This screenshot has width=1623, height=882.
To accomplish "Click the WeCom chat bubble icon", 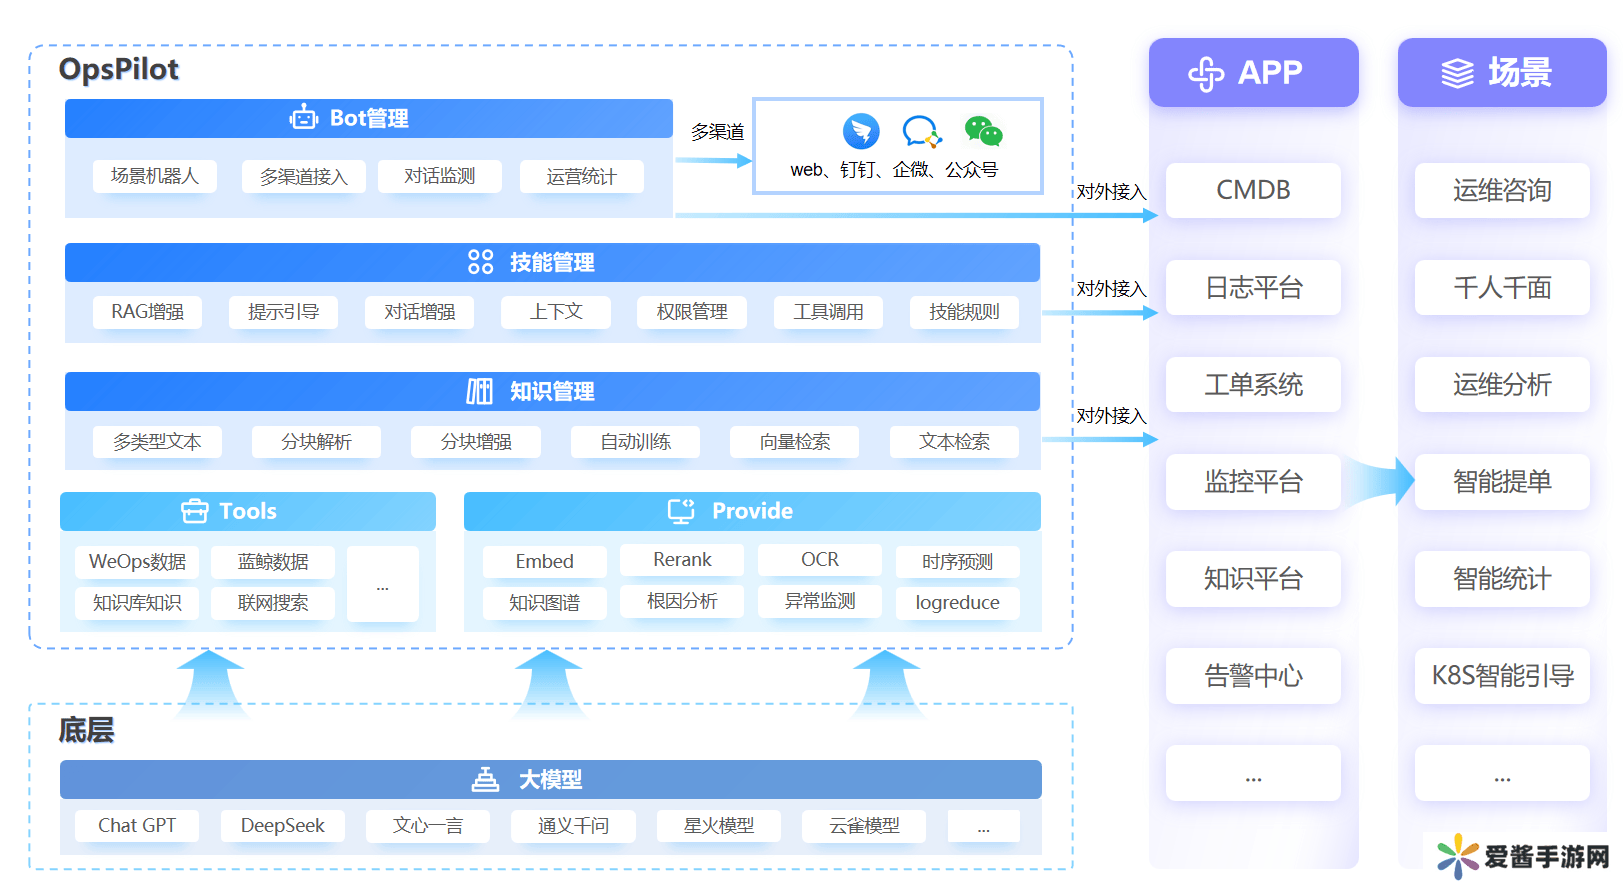I will [921, 131].
